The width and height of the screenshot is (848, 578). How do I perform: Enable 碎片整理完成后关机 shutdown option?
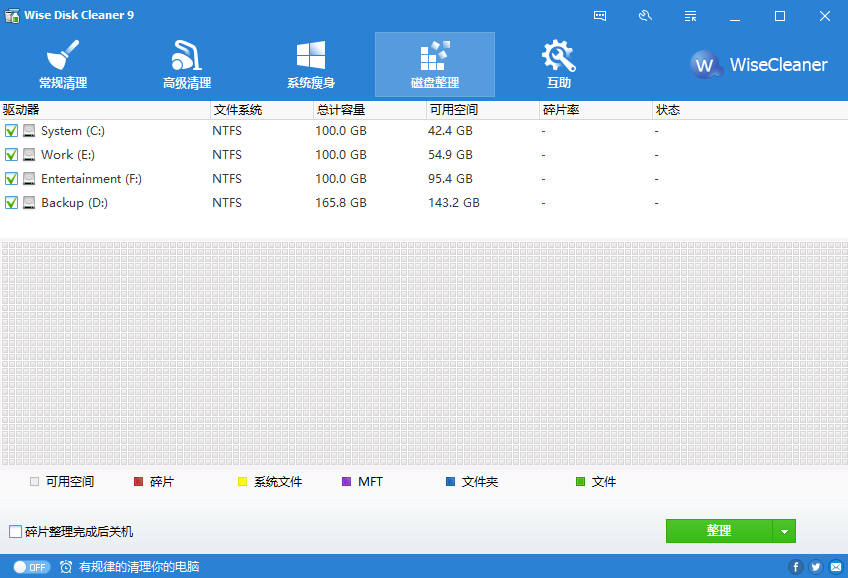point(17,531)
